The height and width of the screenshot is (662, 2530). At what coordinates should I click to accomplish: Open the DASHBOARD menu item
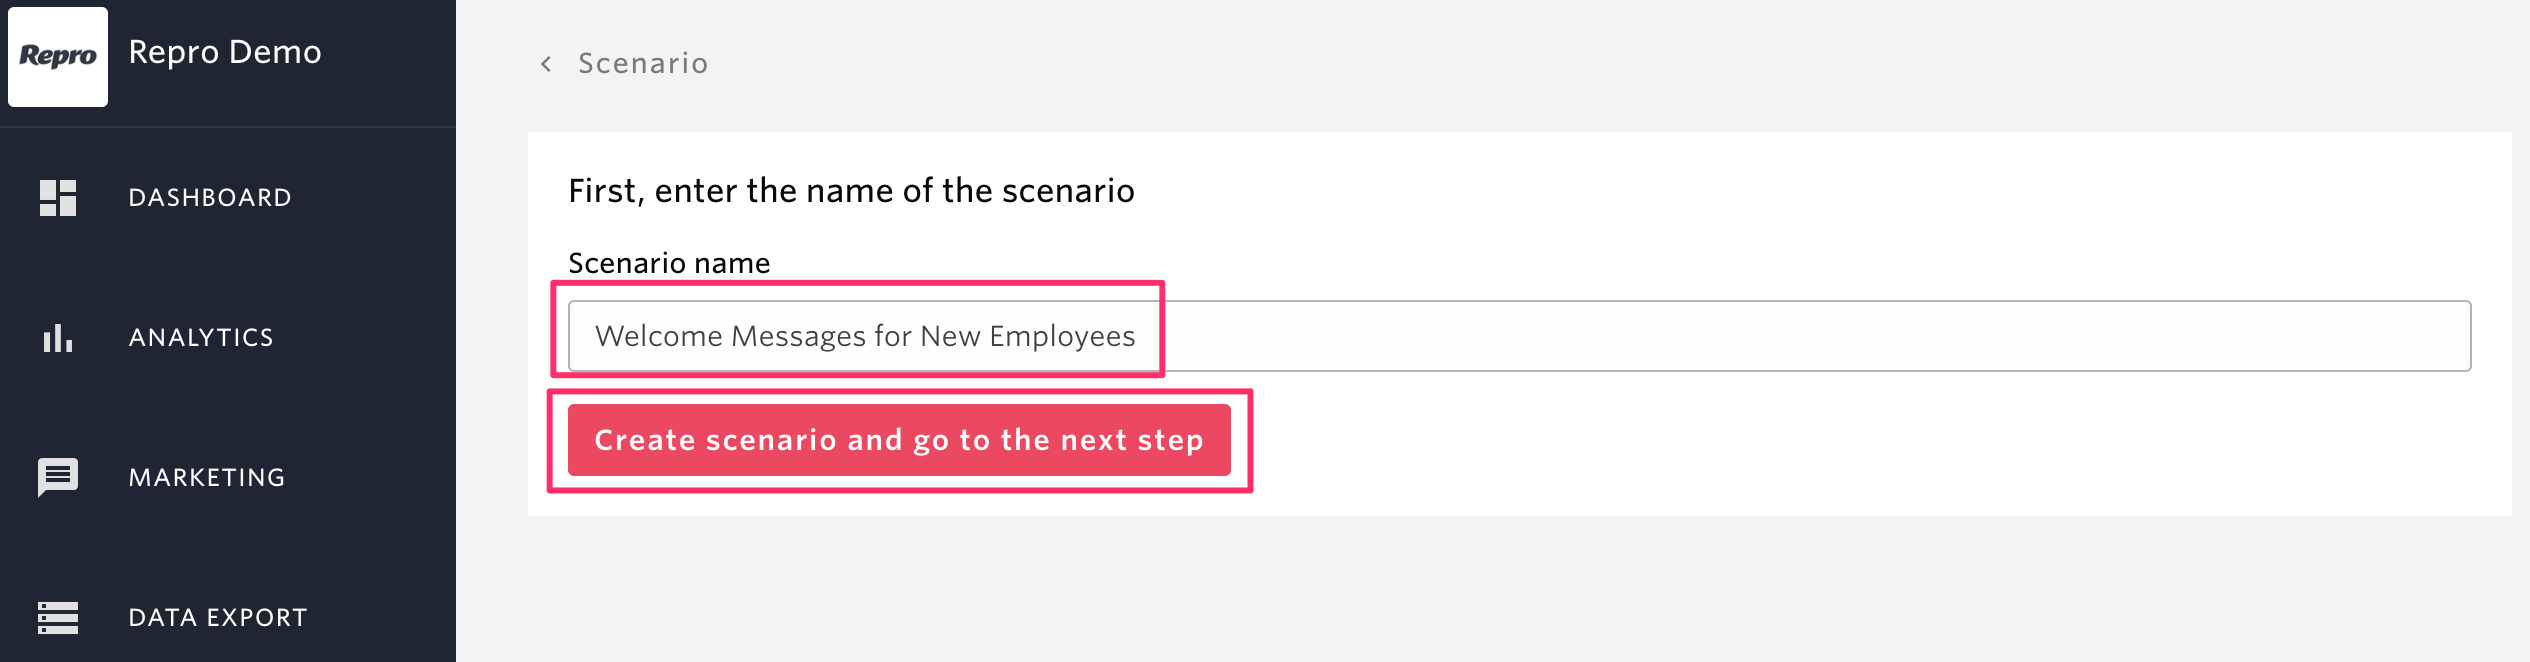[210, 198]
